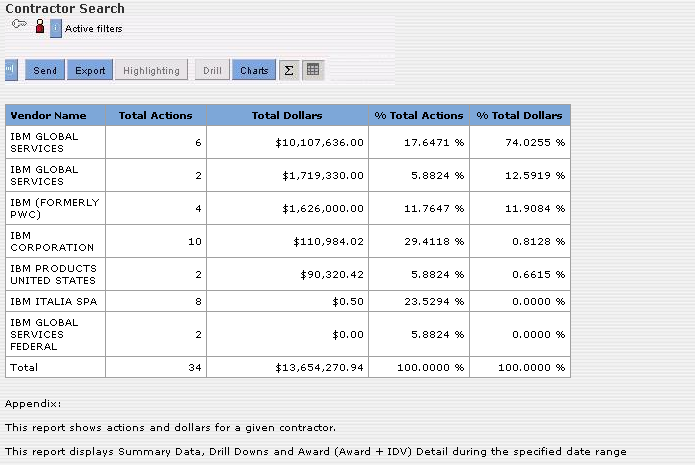Click the Export button

click(x=90, y=70)
